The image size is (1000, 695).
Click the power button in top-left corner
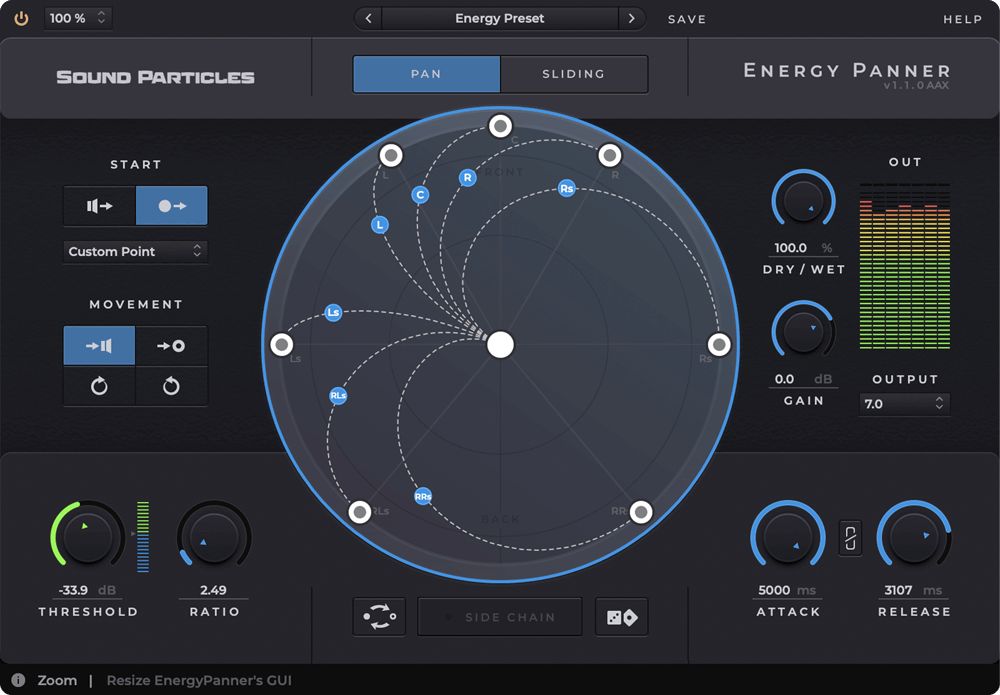(x=21, y=17)
